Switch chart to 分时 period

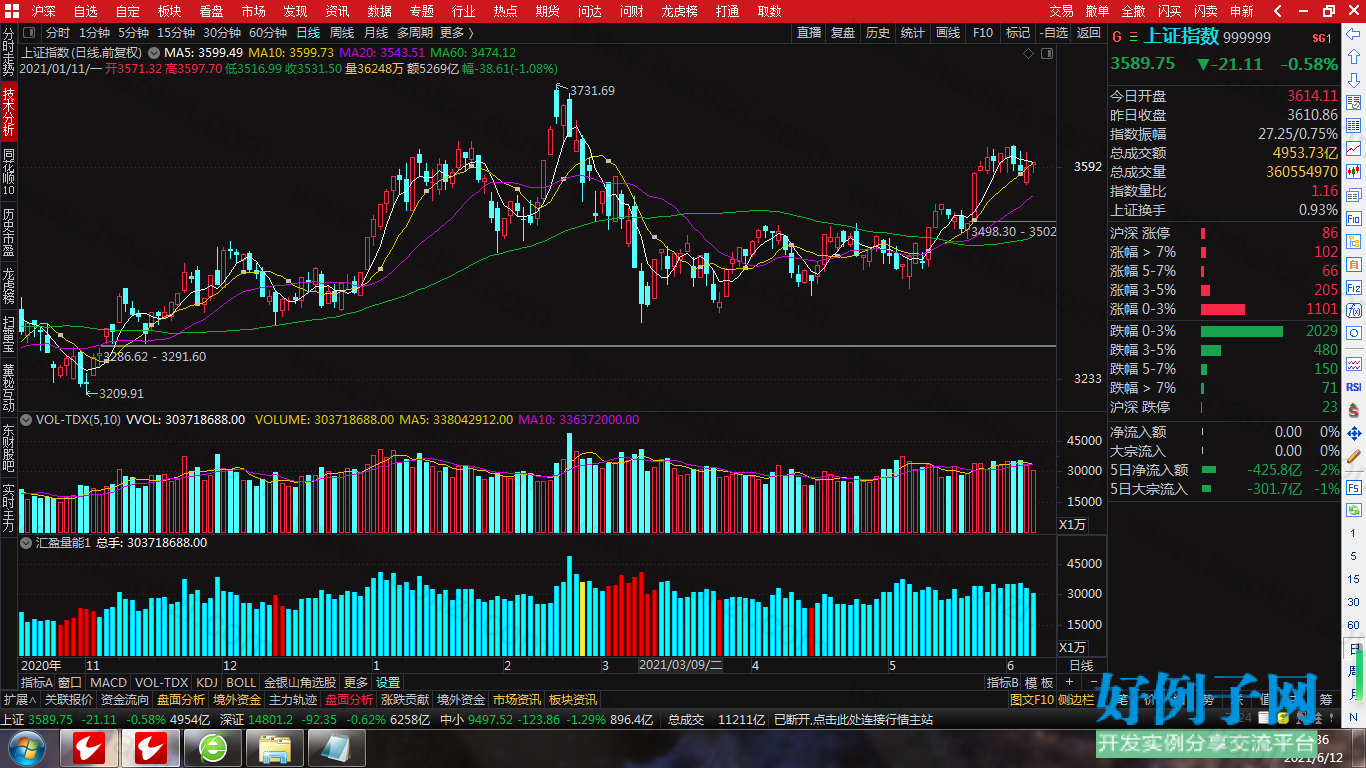[57, 32]
